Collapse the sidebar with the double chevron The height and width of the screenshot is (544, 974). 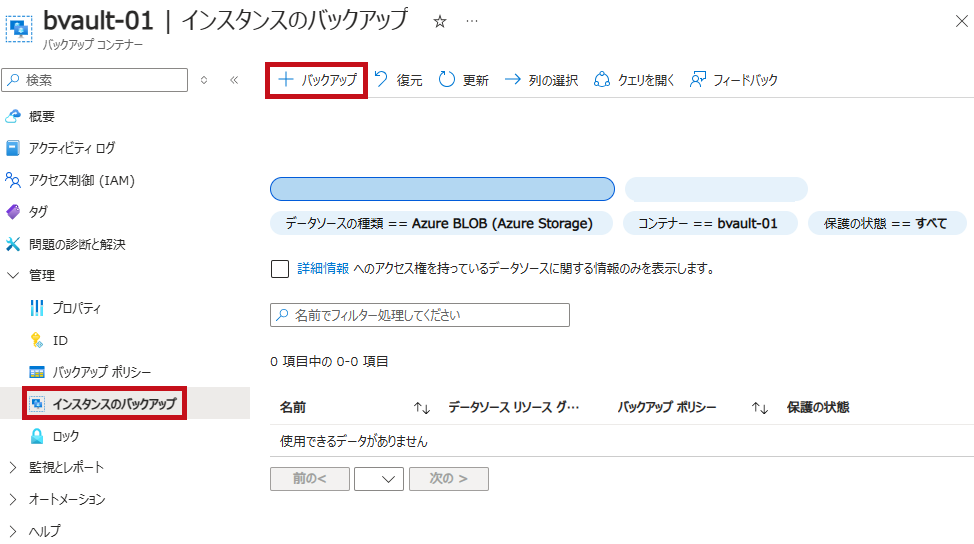point(234,80)
